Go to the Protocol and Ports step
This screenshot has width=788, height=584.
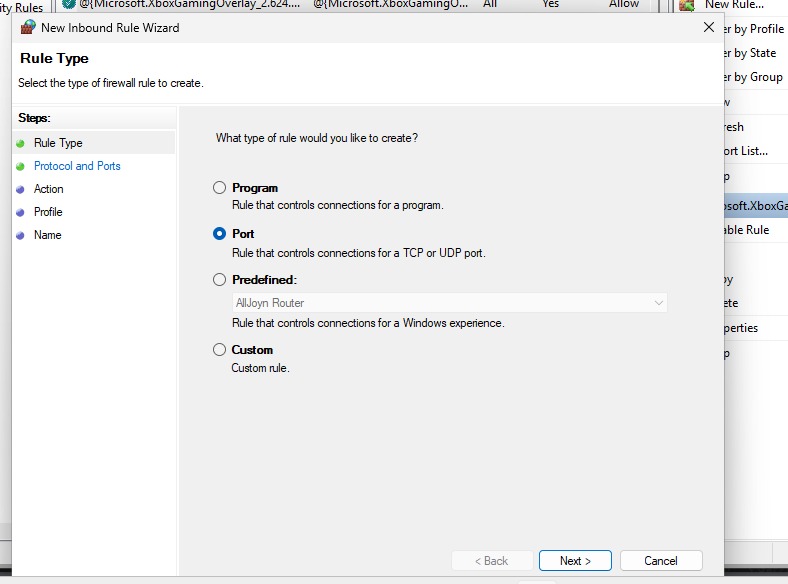(x=77, y=166)
